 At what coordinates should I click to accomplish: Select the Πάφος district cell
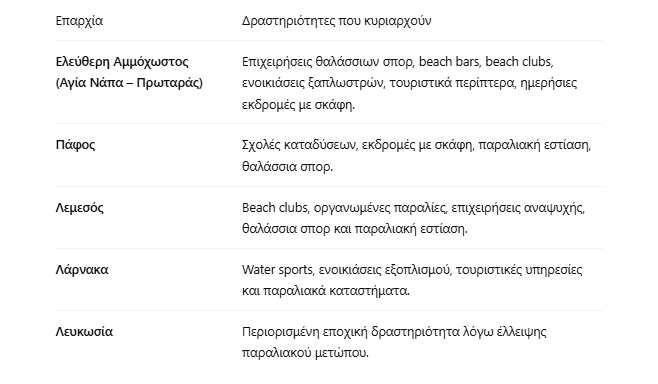pyautogui.click(x=75, y=145)
